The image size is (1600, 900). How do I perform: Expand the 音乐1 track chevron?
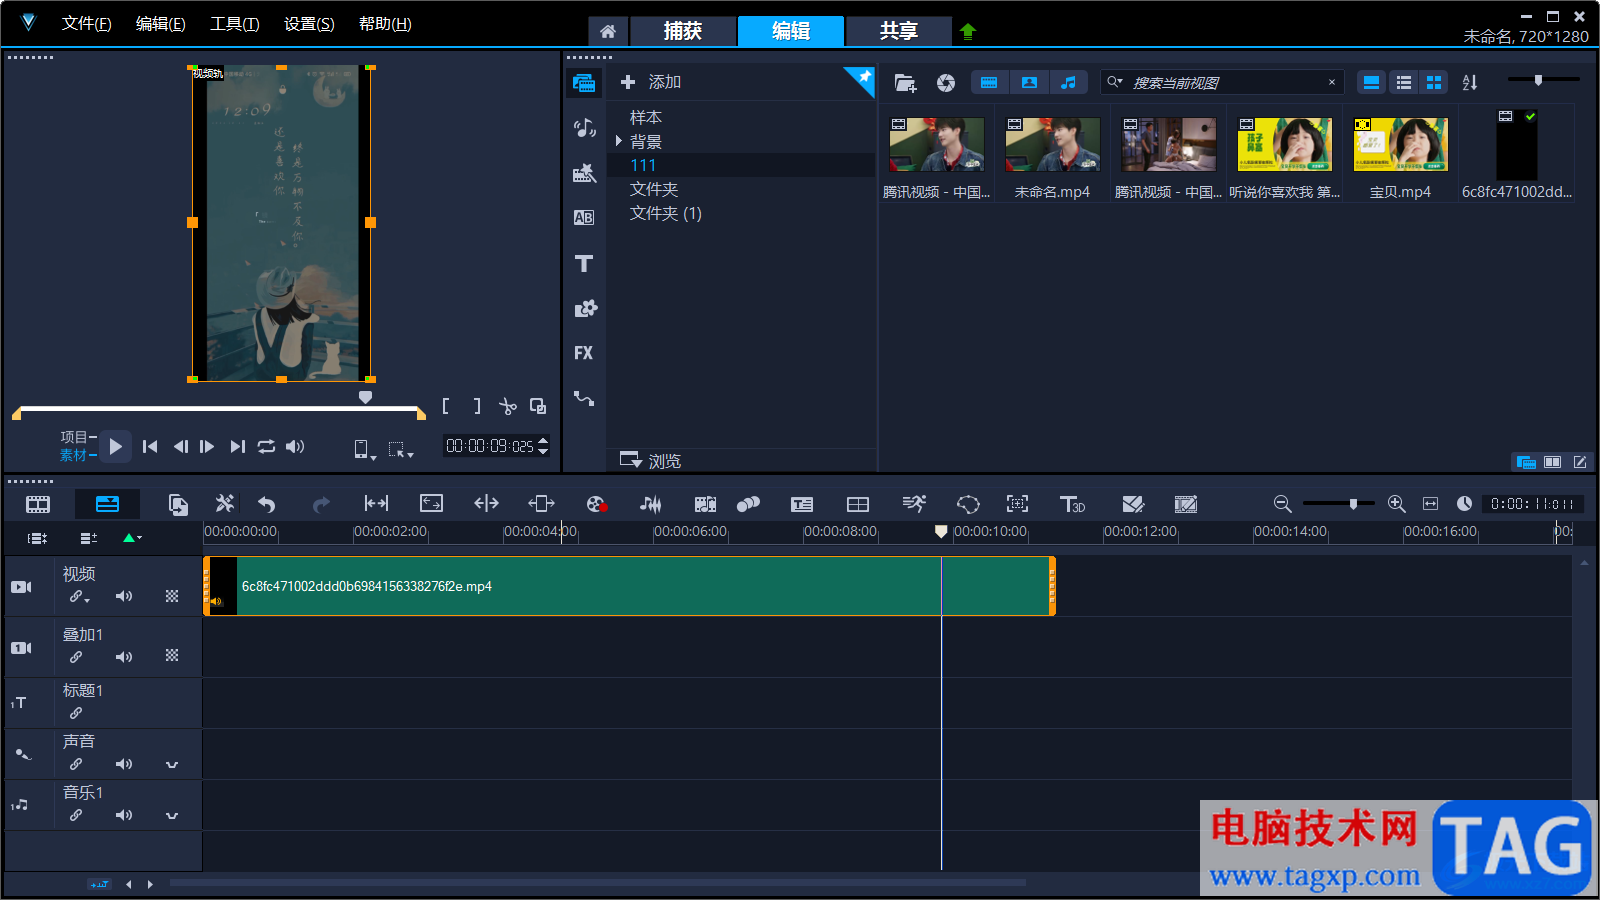172,816
